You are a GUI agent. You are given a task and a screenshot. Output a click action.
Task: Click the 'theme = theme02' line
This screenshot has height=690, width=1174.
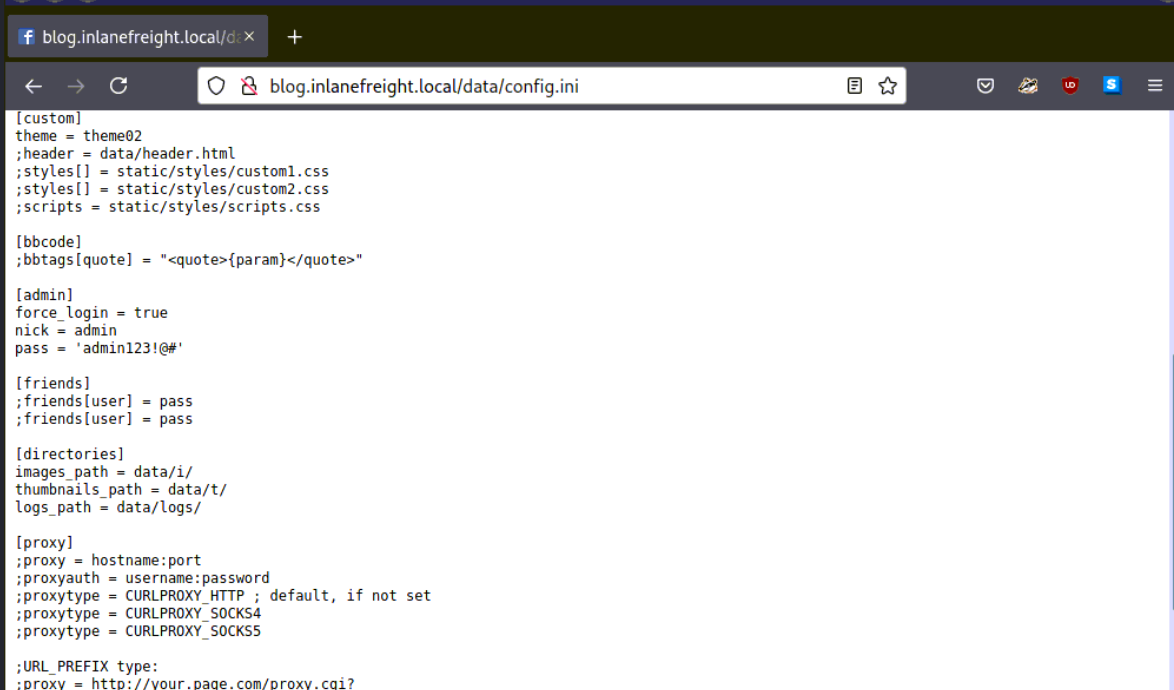click(79, 136)
